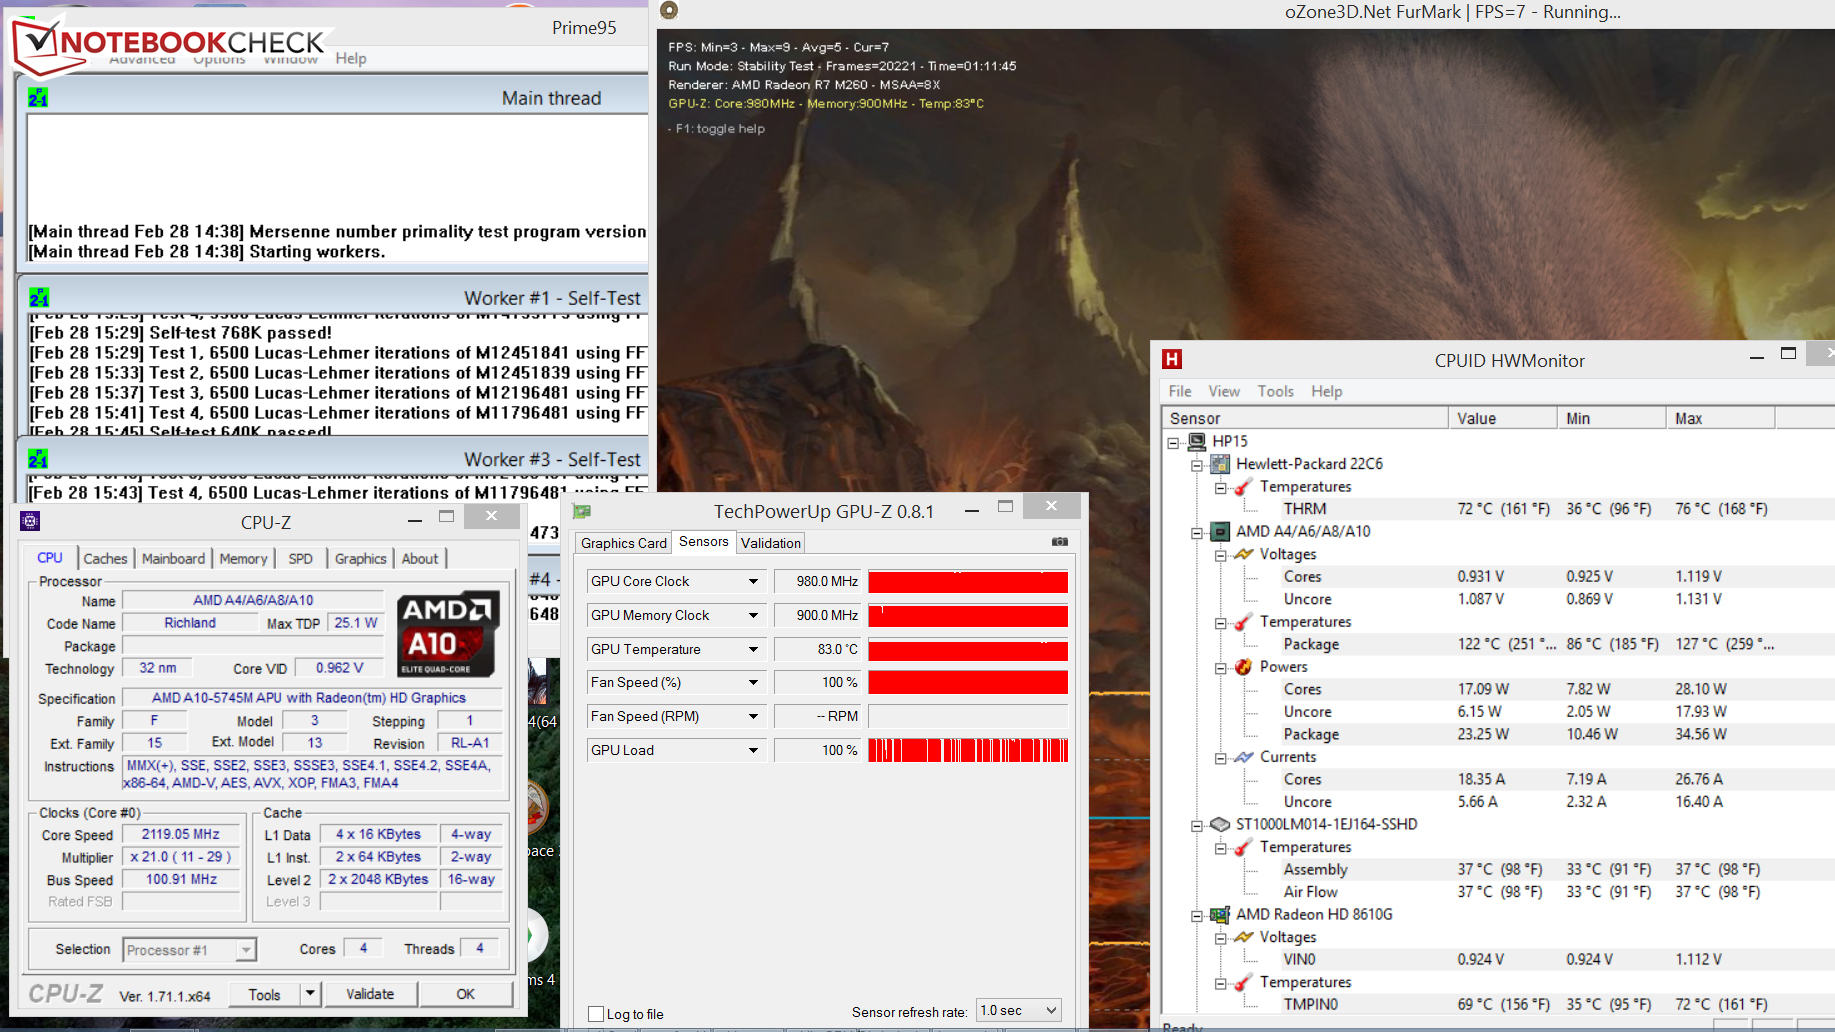
Task: Click the Sensor column header in HWMonitor
Action: [1306, 418]
